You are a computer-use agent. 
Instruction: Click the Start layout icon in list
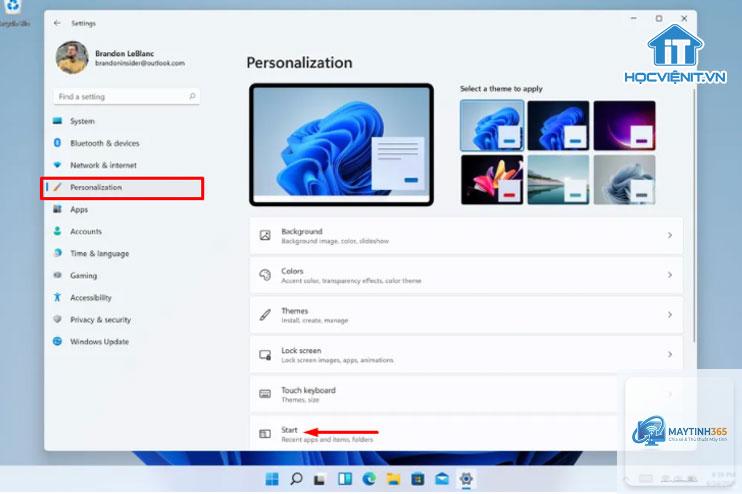click(265, 433)
